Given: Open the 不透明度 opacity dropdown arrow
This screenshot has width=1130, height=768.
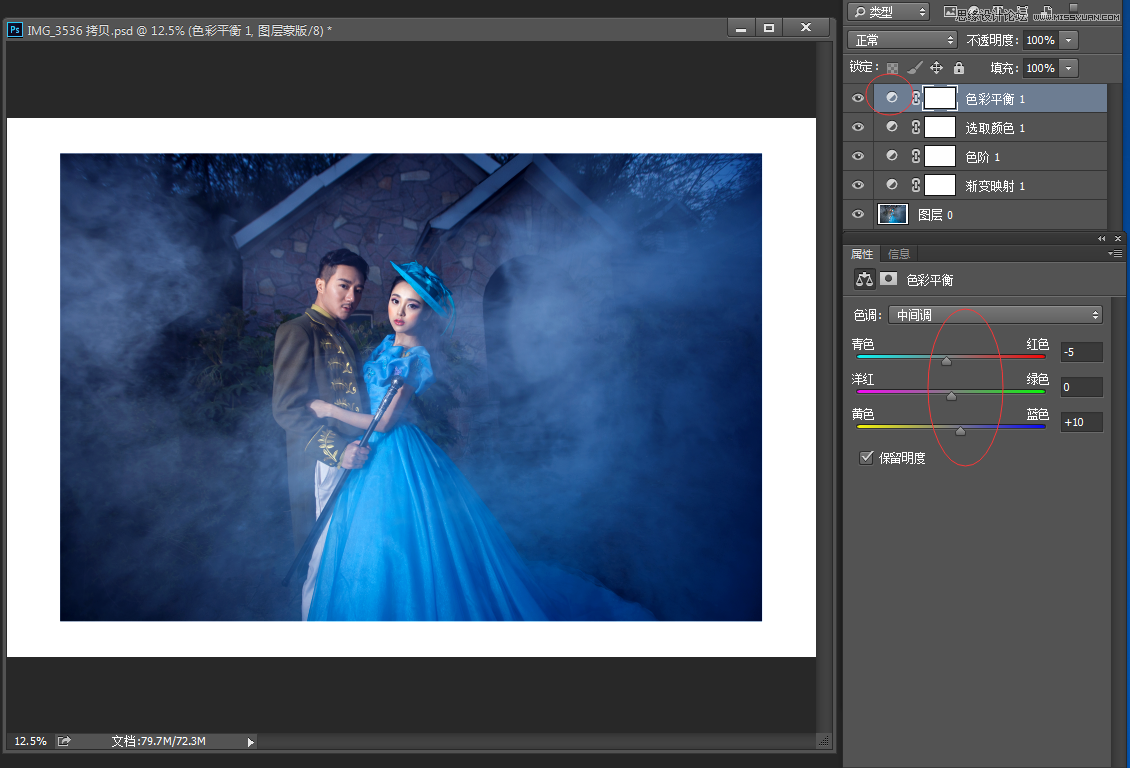Looking at the screenshot, I should (1069, 40).
